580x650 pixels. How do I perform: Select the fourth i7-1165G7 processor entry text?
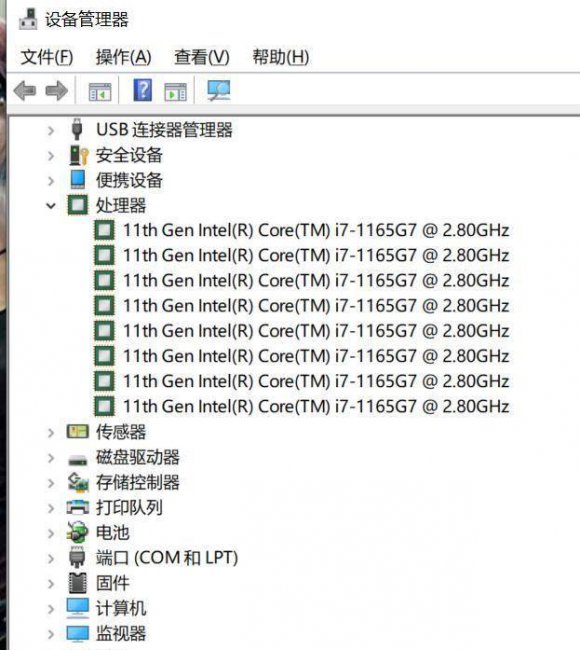tap(316, 306)
